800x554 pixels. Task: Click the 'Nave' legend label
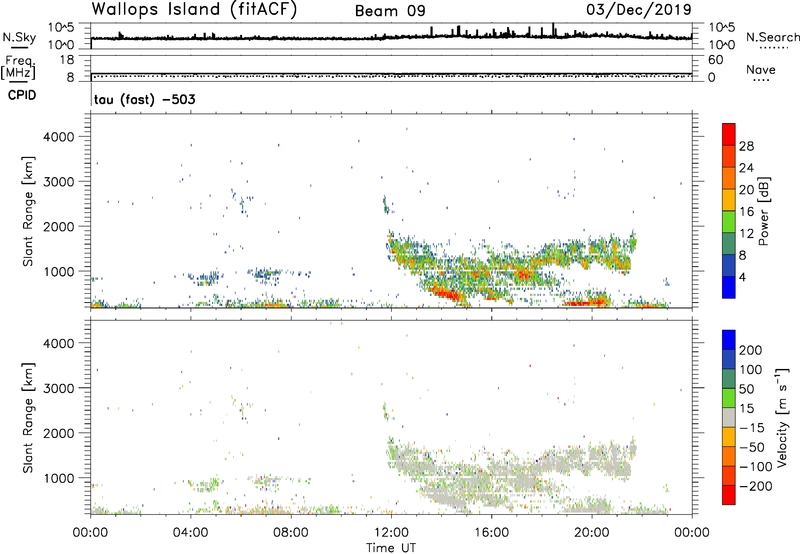click(x=761, y=69)
